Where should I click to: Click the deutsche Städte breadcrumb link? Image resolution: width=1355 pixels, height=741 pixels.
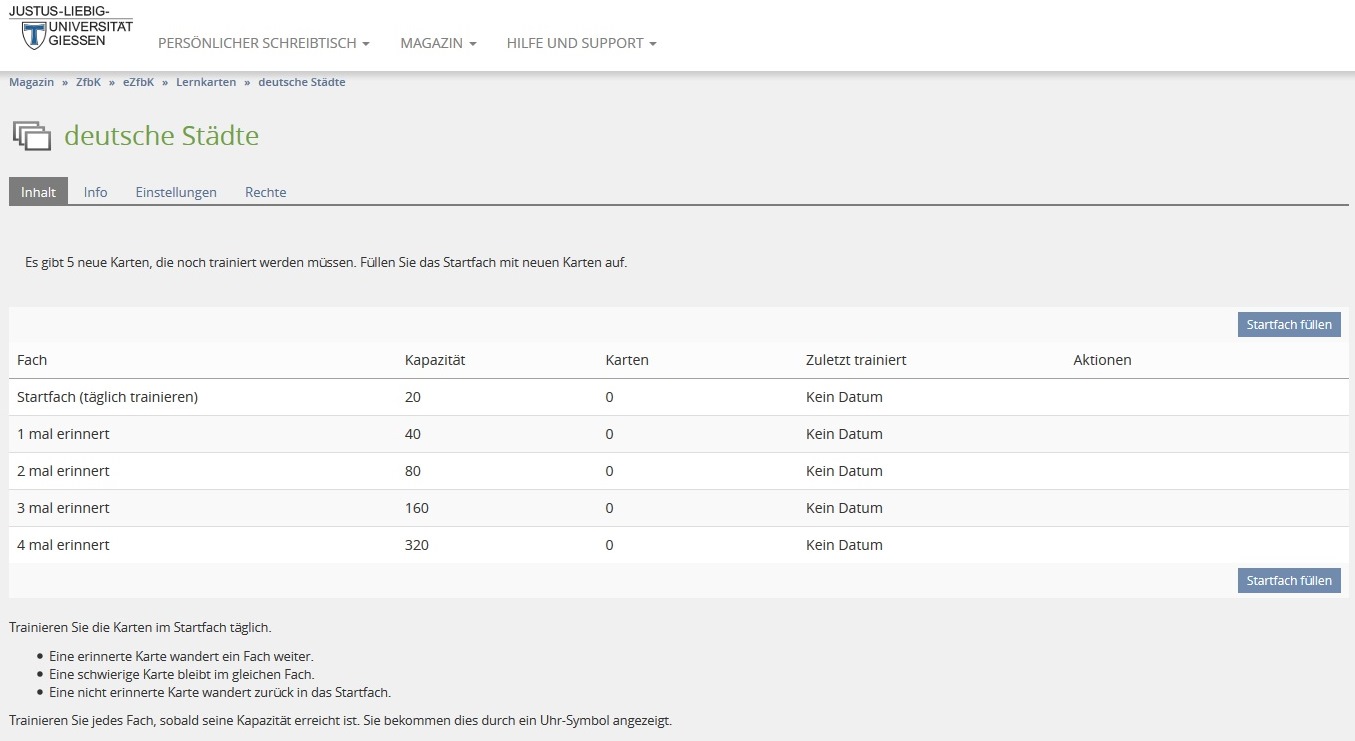pos(302,82)
